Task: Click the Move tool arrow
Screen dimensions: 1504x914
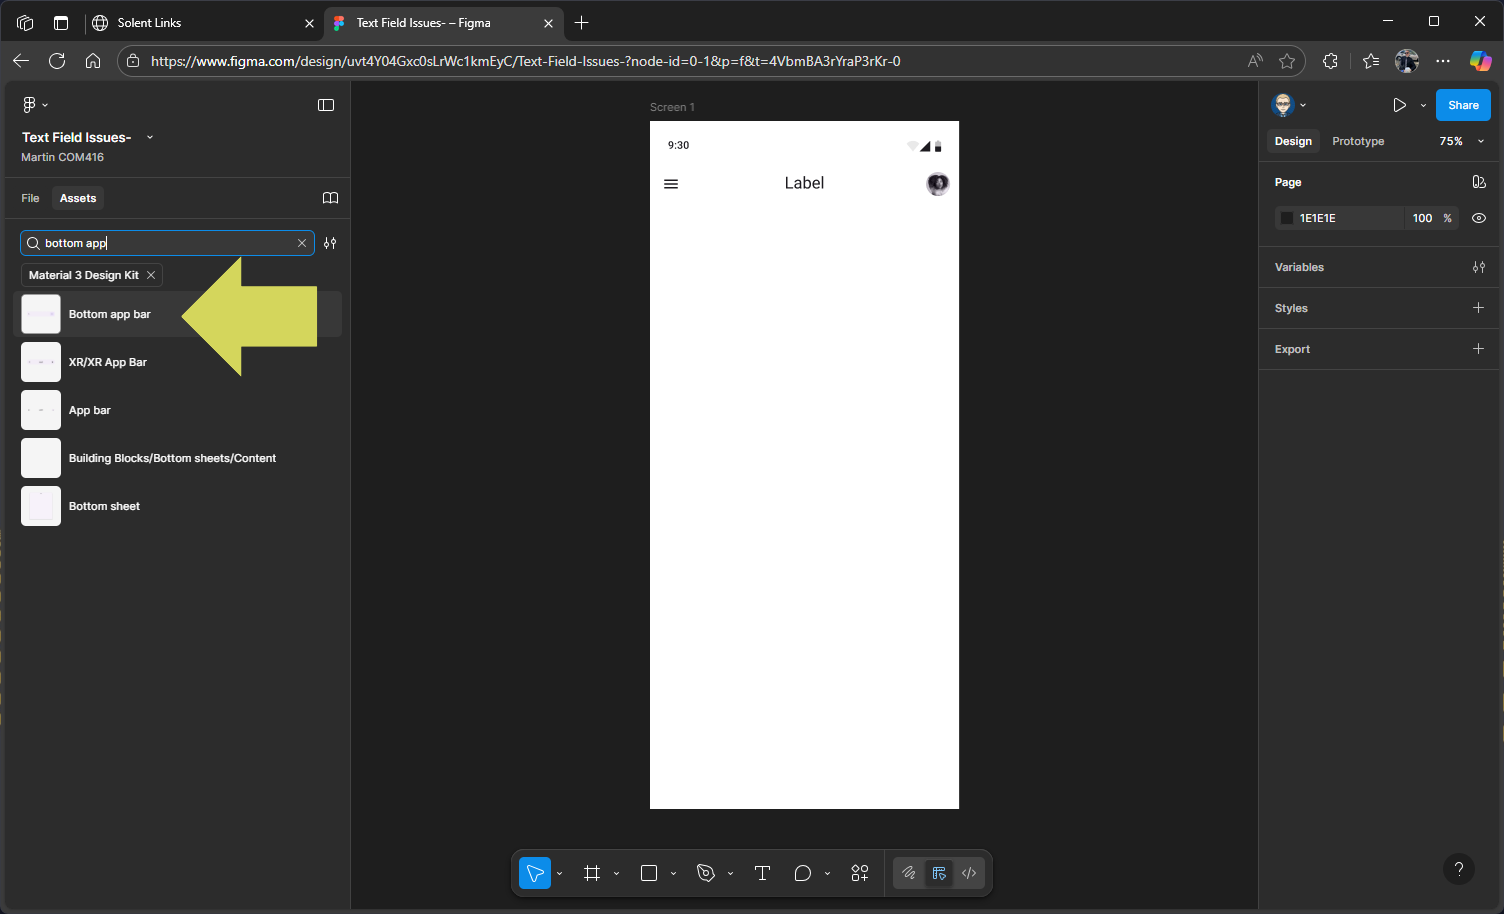Action: click(x=535, y=873)
